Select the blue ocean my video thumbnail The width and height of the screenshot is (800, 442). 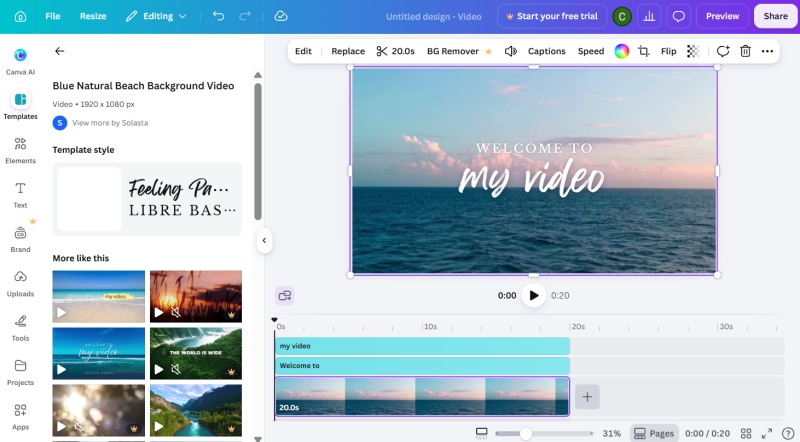[x=98, y=354]
